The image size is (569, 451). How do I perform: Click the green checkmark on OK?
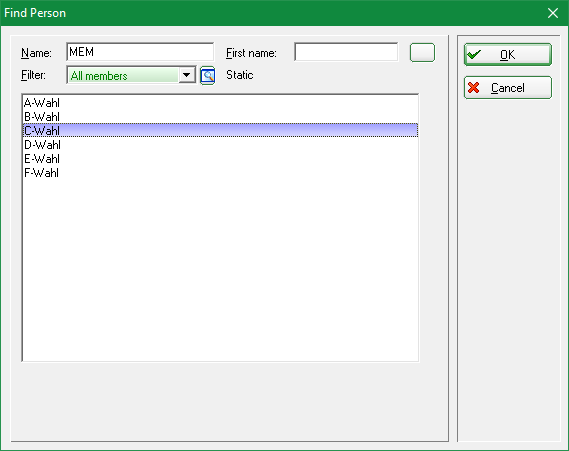474,54
